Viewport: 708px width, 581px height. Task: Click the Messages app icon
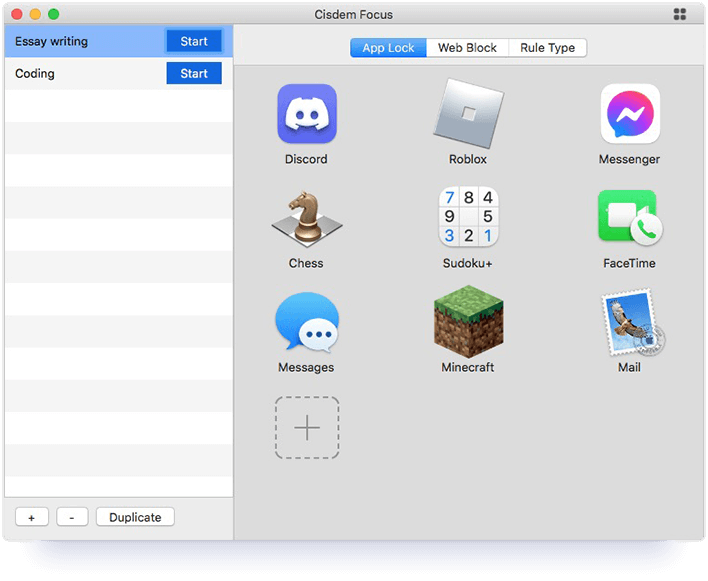(x=307, y=322)
